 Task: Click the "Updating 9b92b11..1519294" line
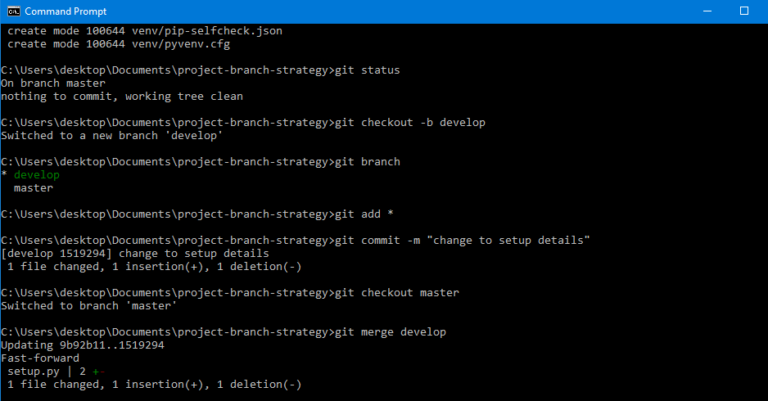(82, 344)
